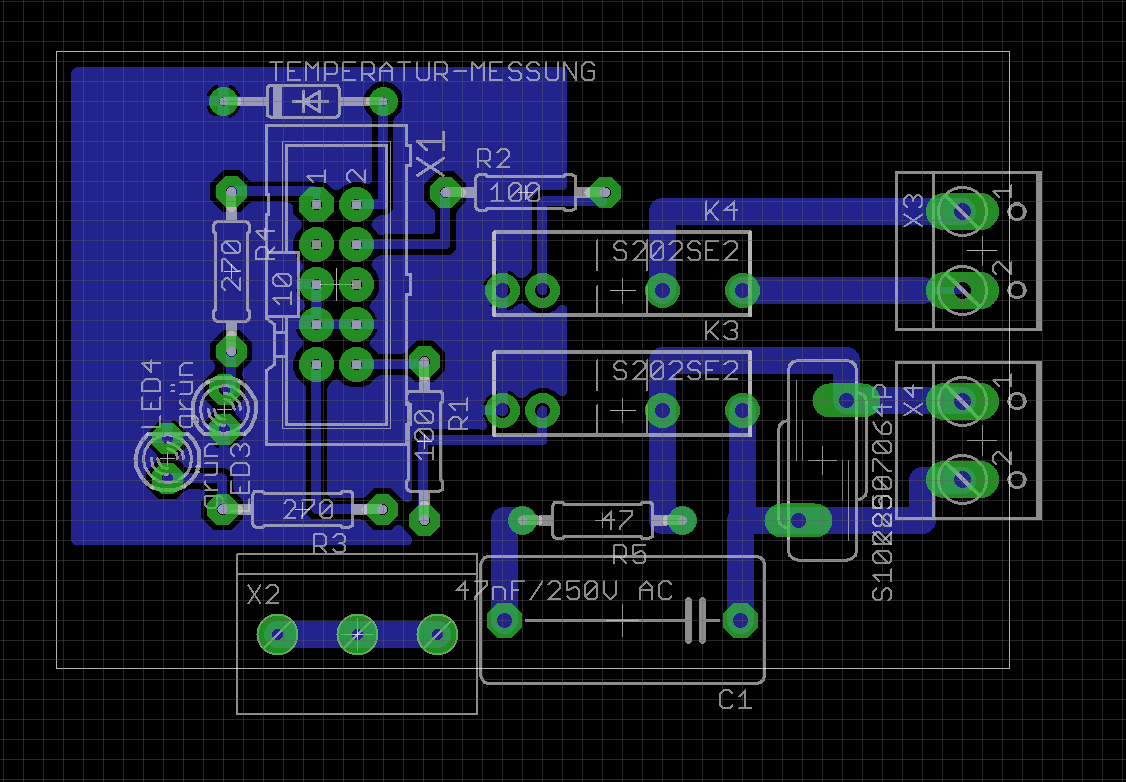This screenshot has width=1126, height=782.
Task: Select the leftmost pad of relay K4
Action: click(x=502, y=291)
